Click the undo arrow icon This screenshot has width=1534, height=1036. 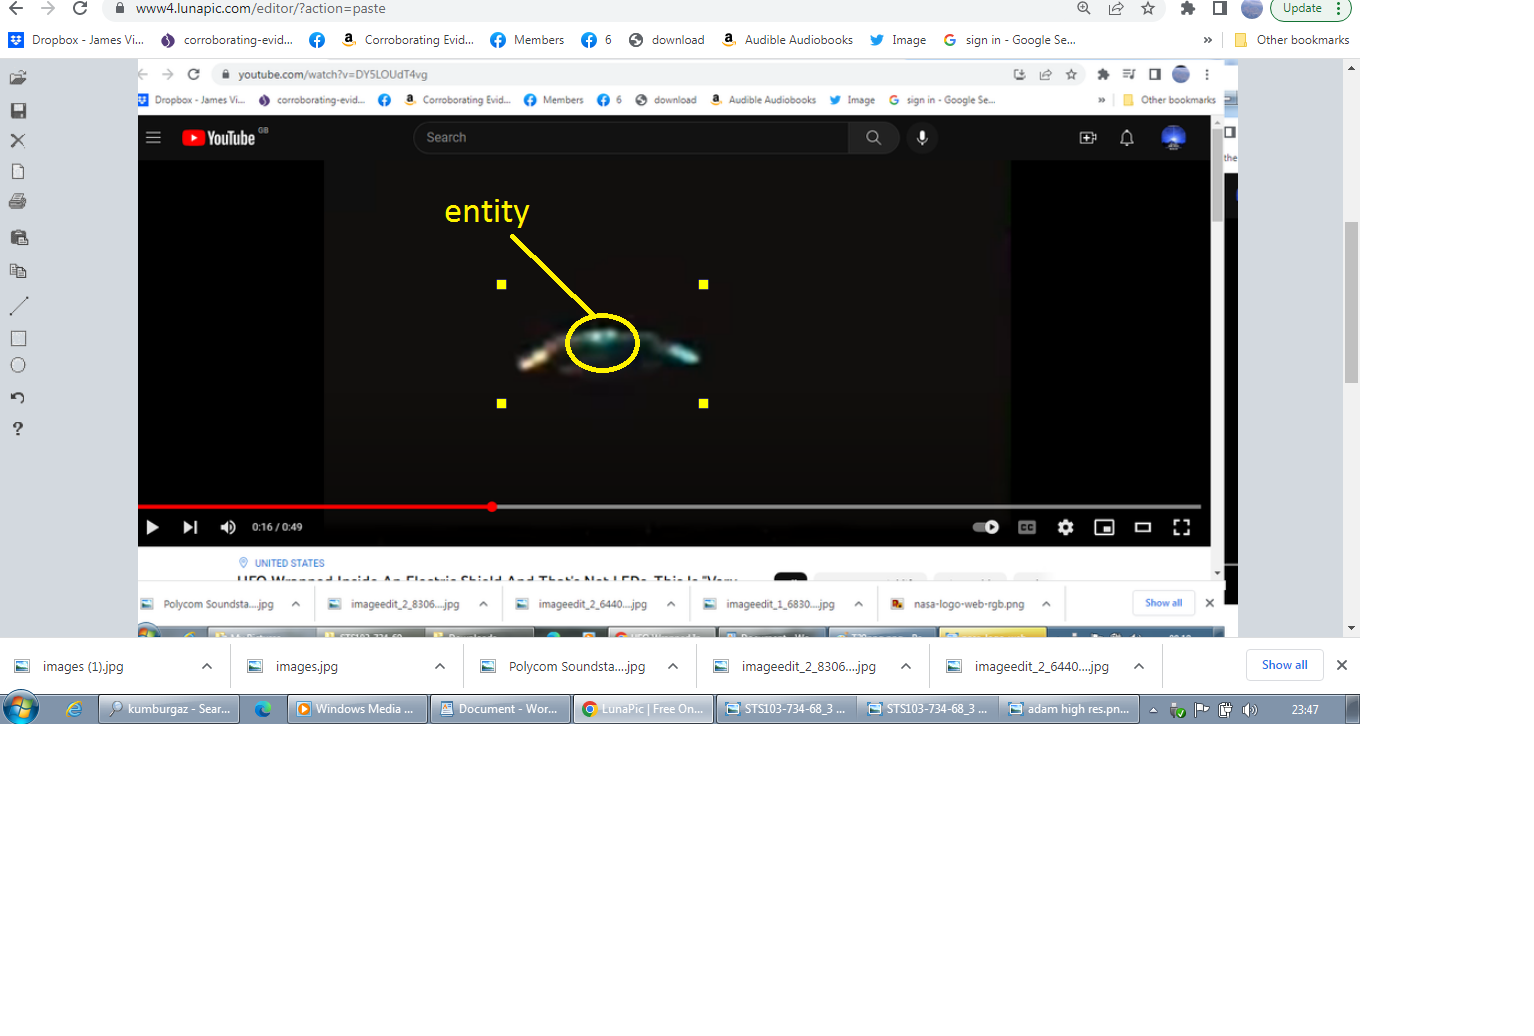click(x=18, y=398)
